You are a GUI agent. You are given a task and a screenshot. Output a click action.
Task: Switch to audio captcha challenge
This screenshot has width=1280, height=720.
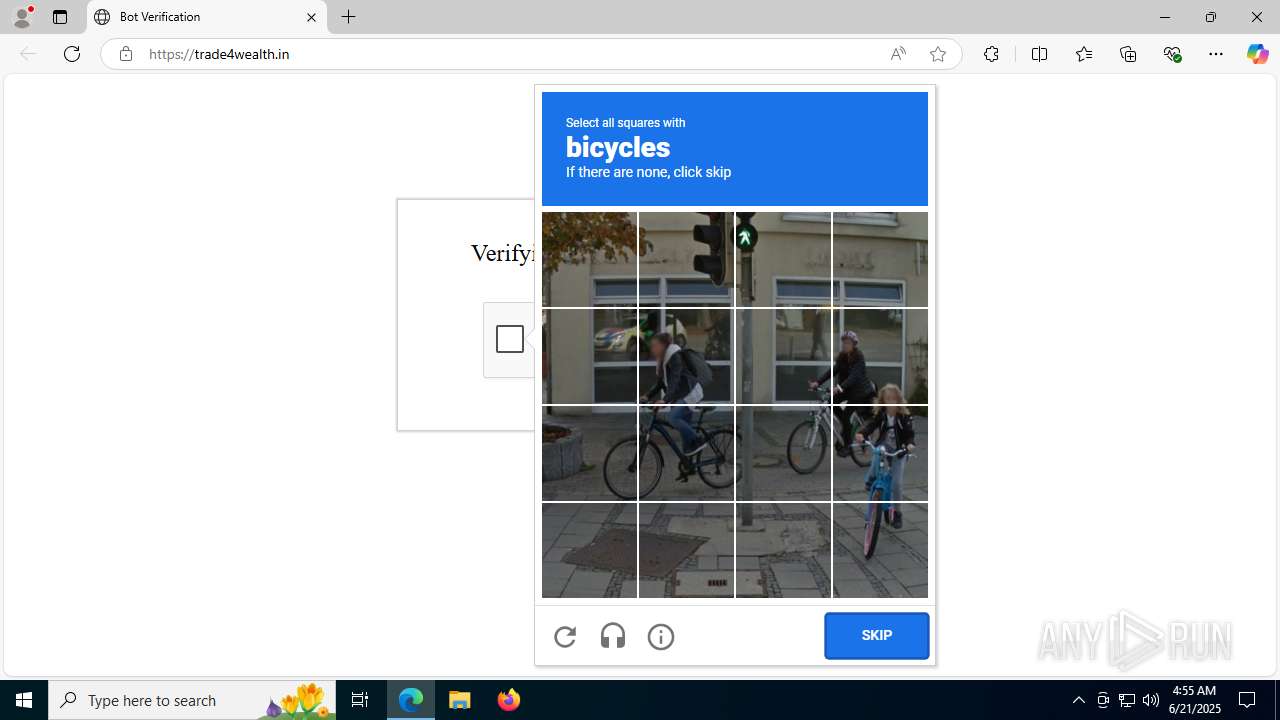pos(613,636)
